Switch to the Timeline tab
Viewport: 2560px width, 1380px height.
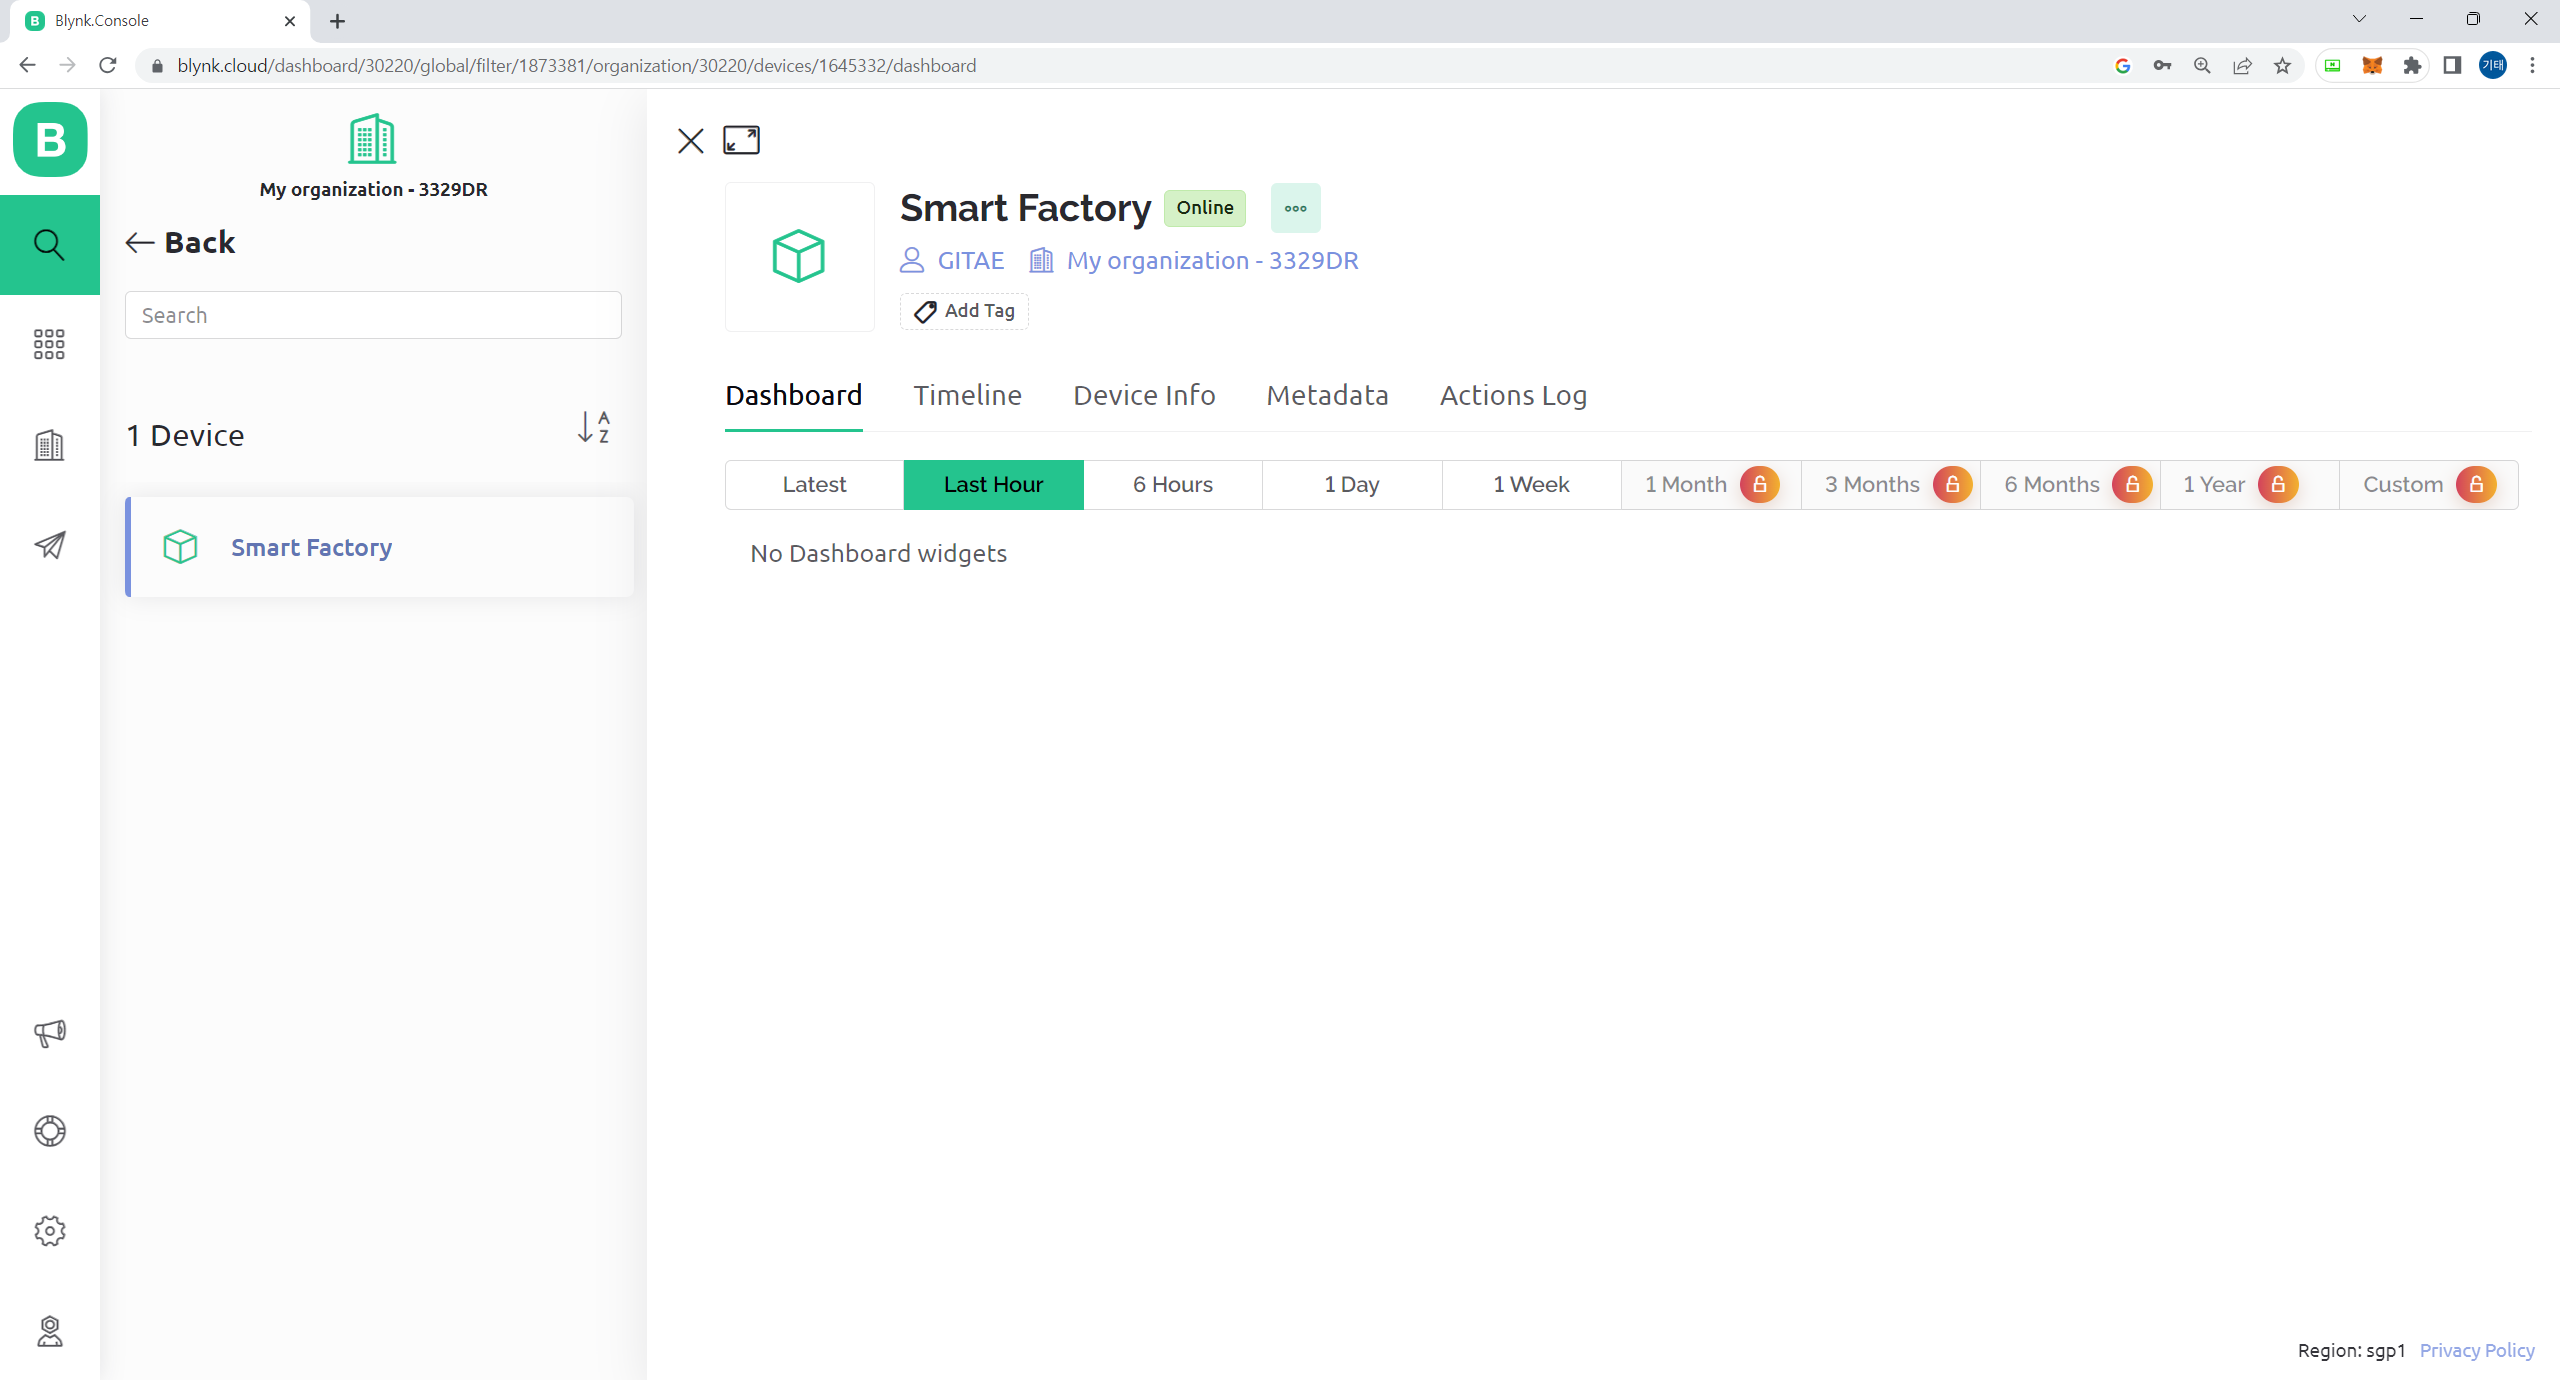pos(967,396)
